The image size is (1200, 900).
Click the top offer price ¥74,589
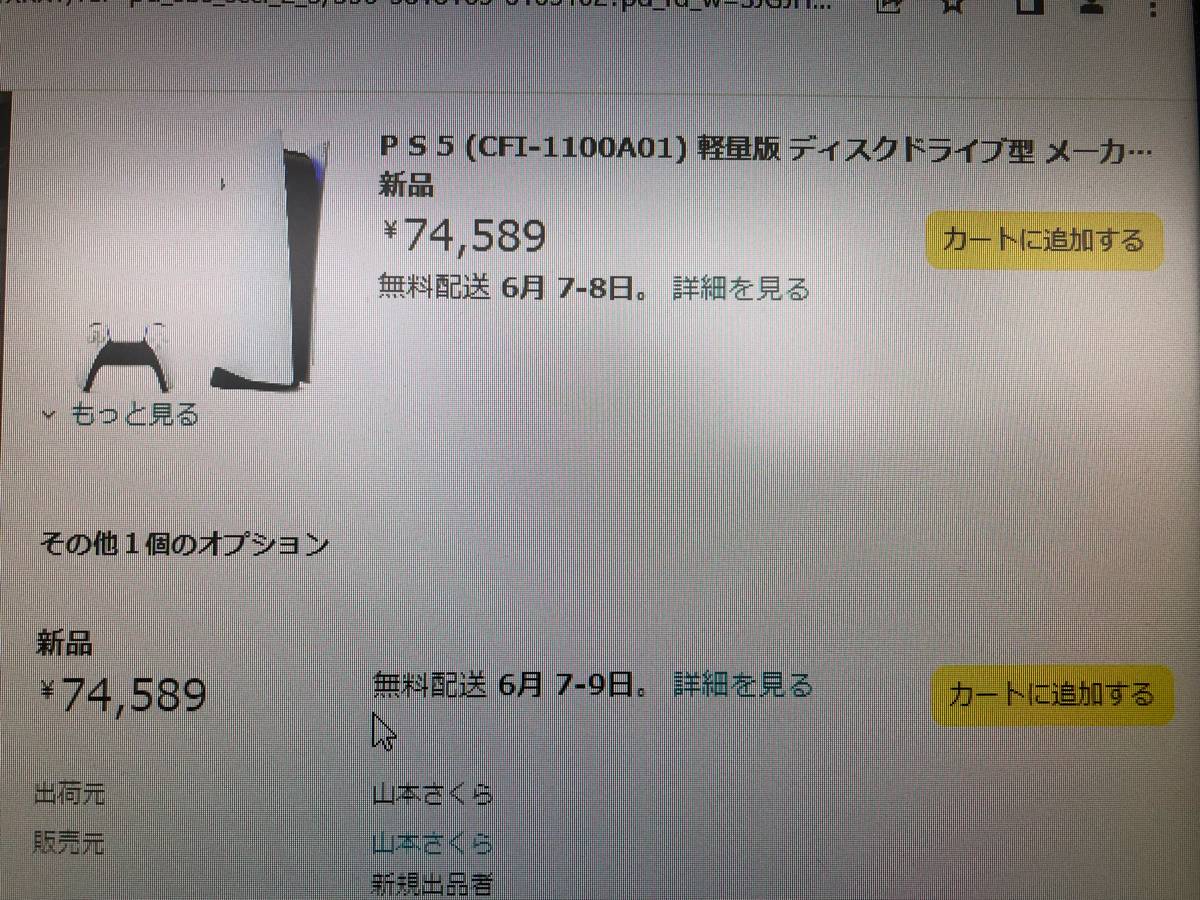point(464,236)
